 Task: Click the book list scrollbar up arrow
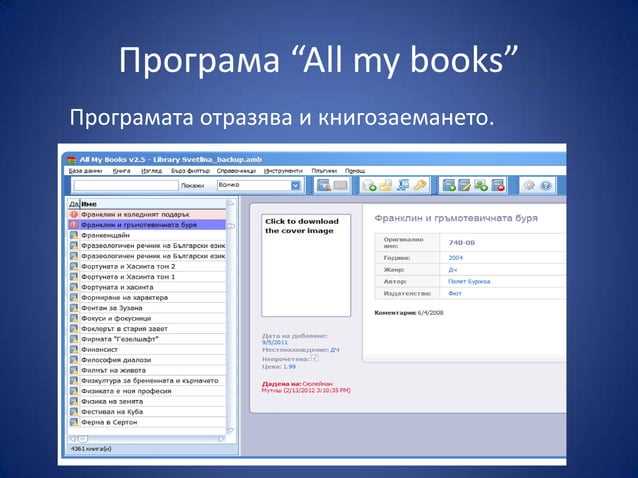pyautogui.click(x=230, y=203)
